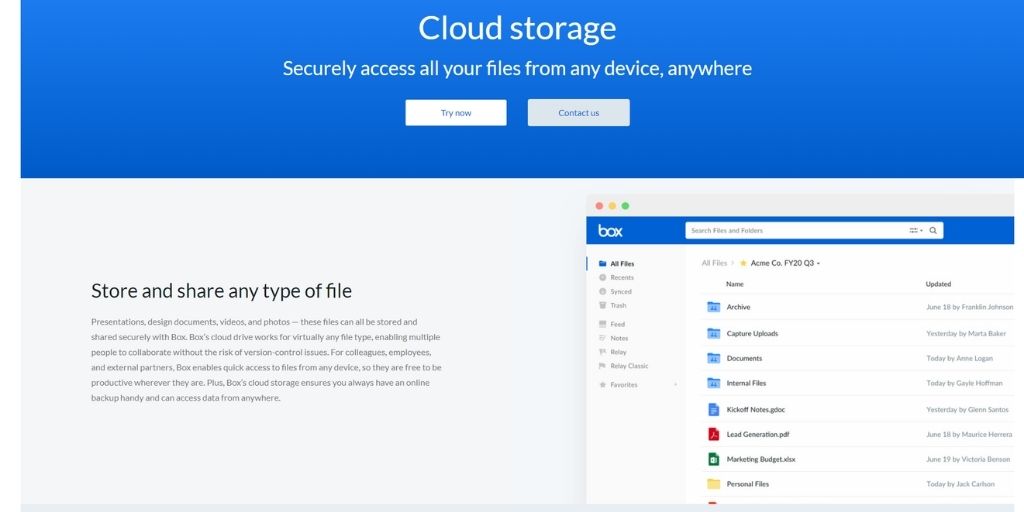This screenshot has width=1024, height=512.
Task: Click the Trash bin icon
Action: tap(603, 306)
